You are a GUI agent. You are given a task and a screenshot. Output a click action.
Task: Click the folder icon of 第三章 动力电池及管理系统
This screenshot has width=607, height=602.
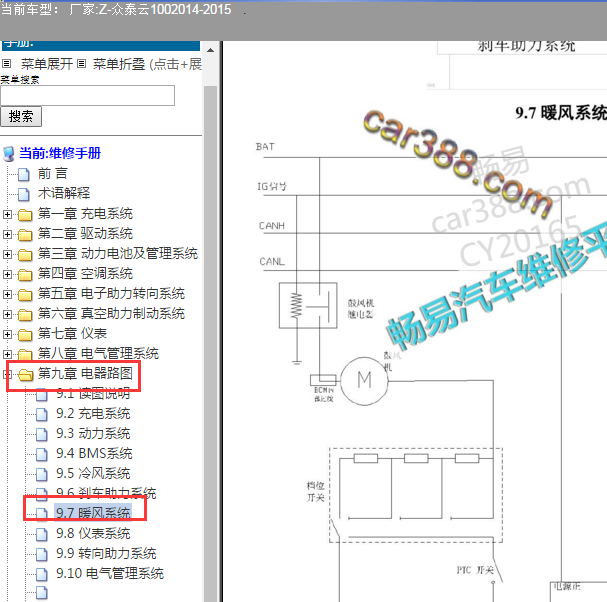point(25,255)
